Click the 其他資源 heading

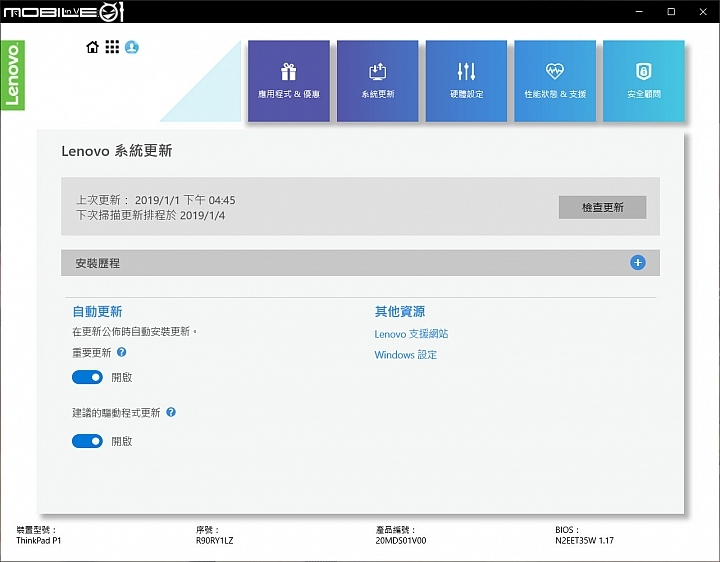click(x=399, y=312)
